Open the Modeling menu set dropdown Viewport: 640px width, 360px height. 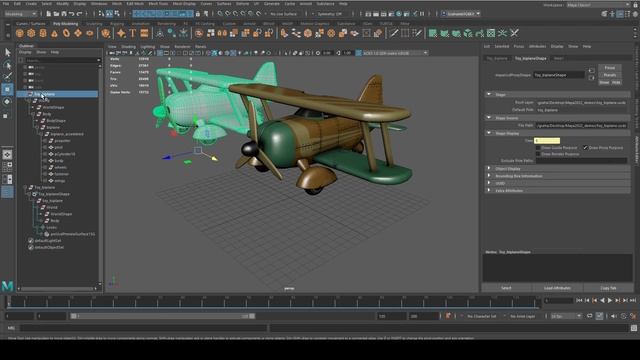click(20, 14)
